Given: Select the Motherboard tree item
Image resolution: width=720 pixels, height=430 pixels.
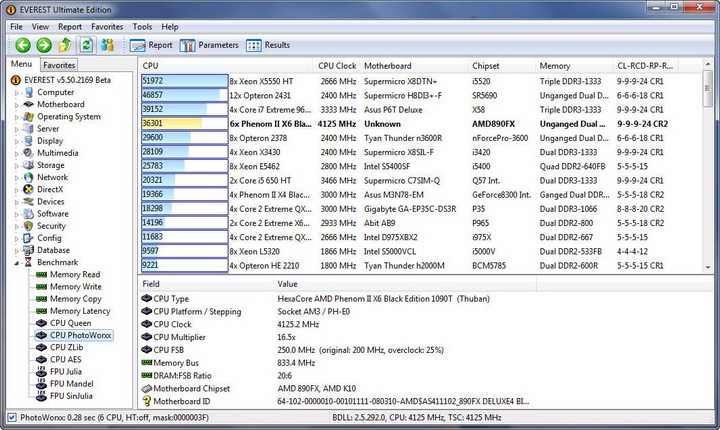Looking at the screenshot, I should (61, 104).
